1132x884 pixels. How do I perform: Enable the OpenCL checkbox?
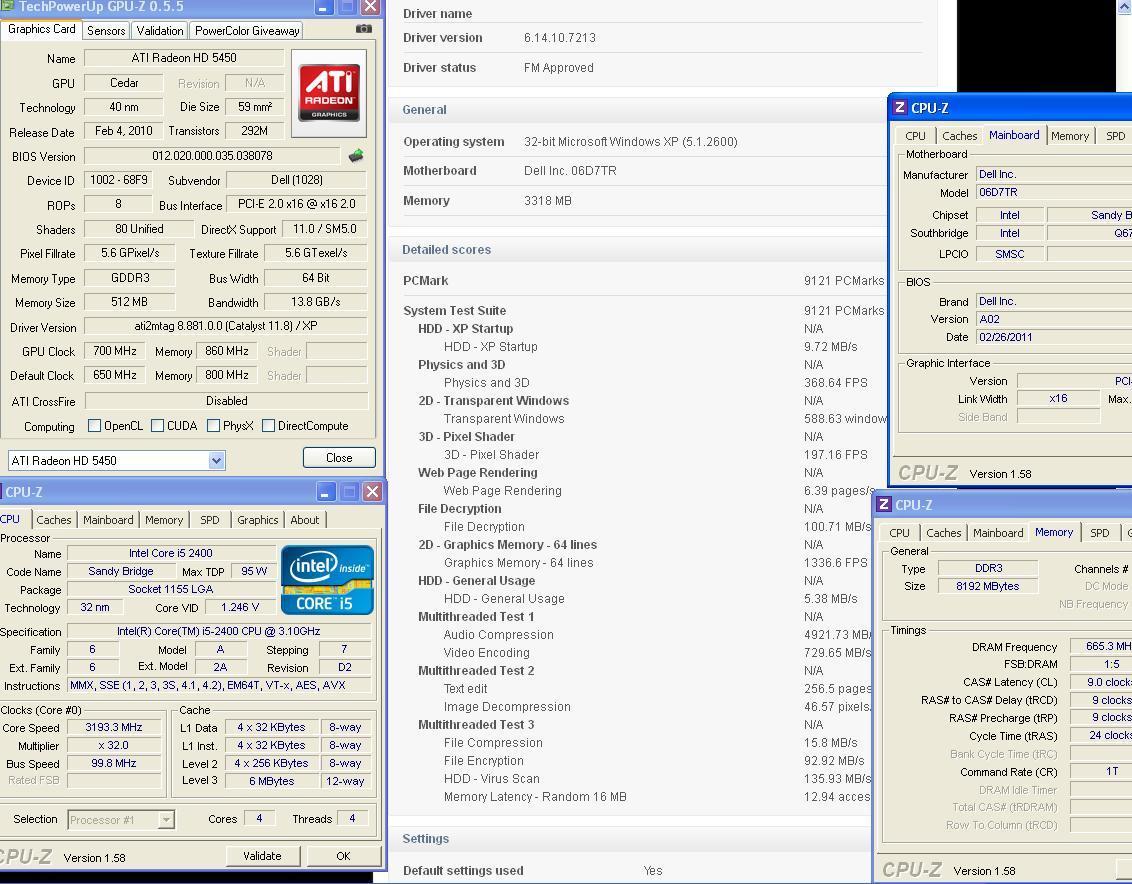[x=94, y=425]
